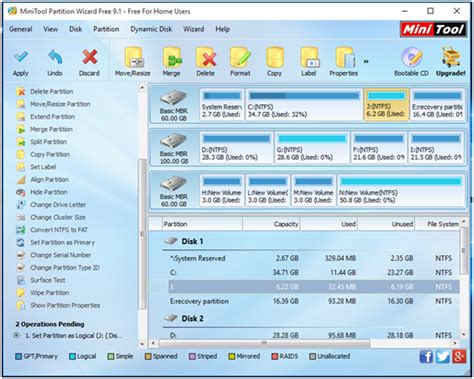Screen dimensions: 474x379
Task: Click the partition list scroll down arrow
Action: (463, 334)
